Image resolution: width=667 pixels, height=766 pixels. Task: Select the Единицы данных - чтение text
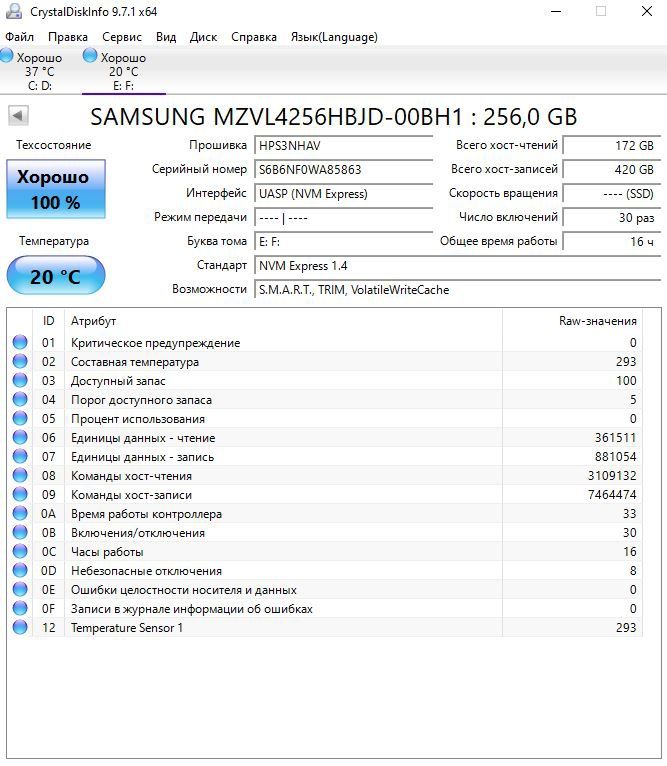click(143, 438)
